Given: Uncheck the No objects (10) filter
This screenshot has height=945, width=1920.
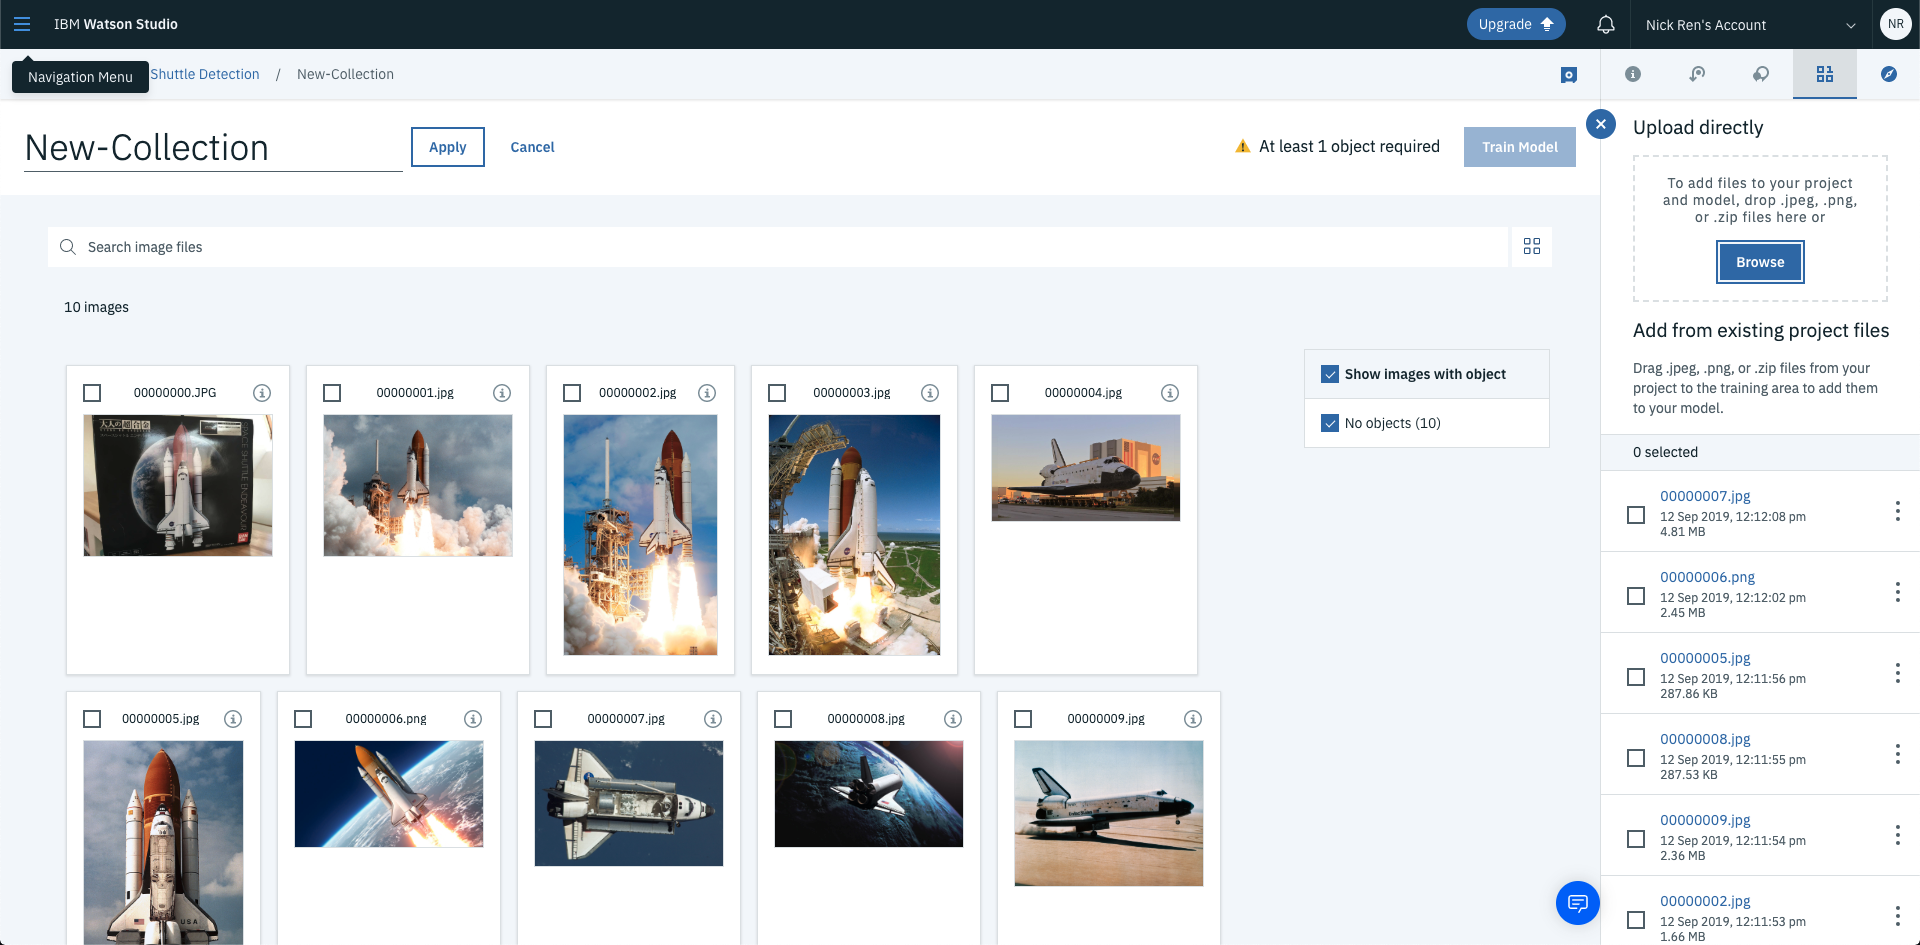Looking at the screenshot, I should [1330, 423].
